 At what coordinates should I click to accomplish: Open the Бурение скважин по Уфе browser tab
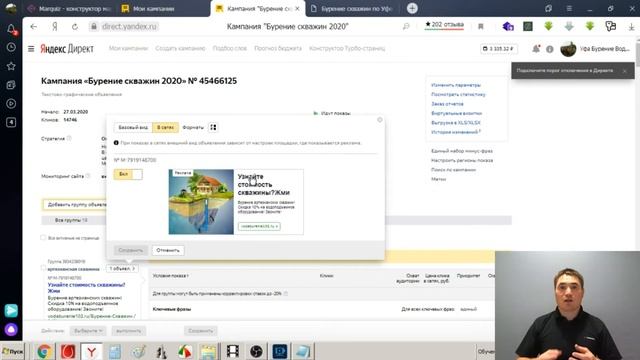[351, 9]
